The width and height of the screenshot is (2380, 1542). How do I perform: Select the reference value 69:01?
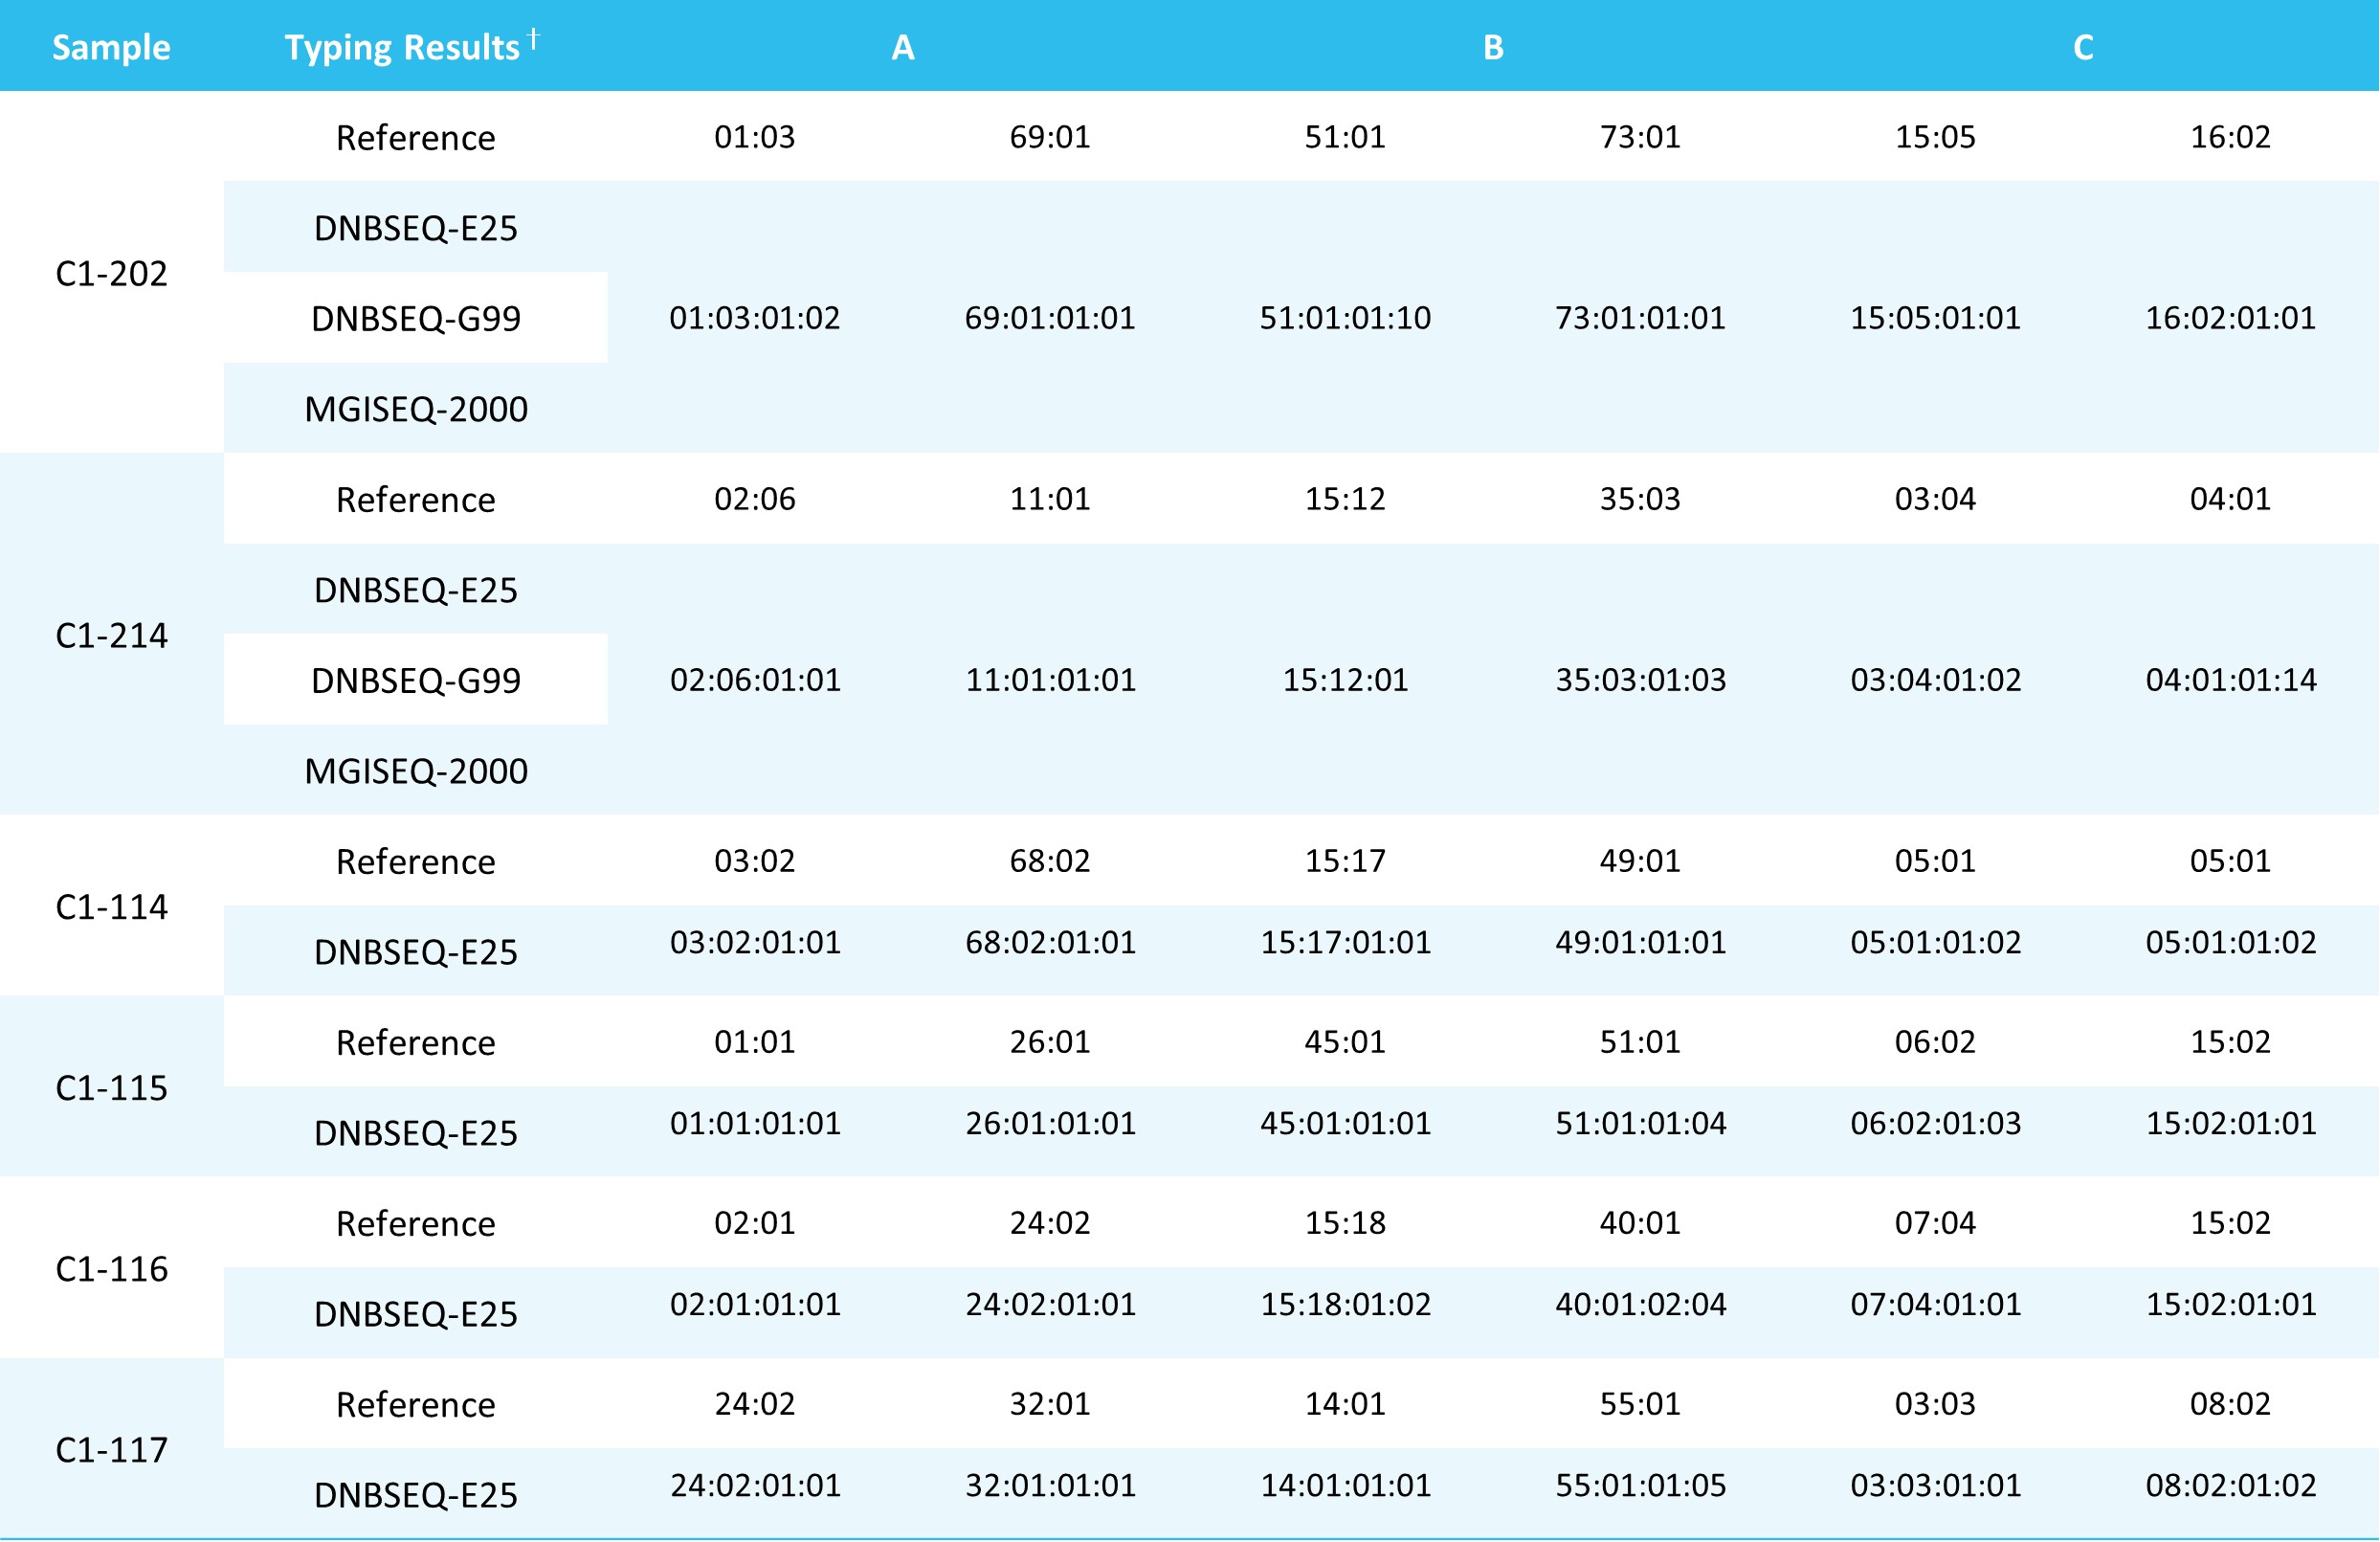click(1049, 136)
